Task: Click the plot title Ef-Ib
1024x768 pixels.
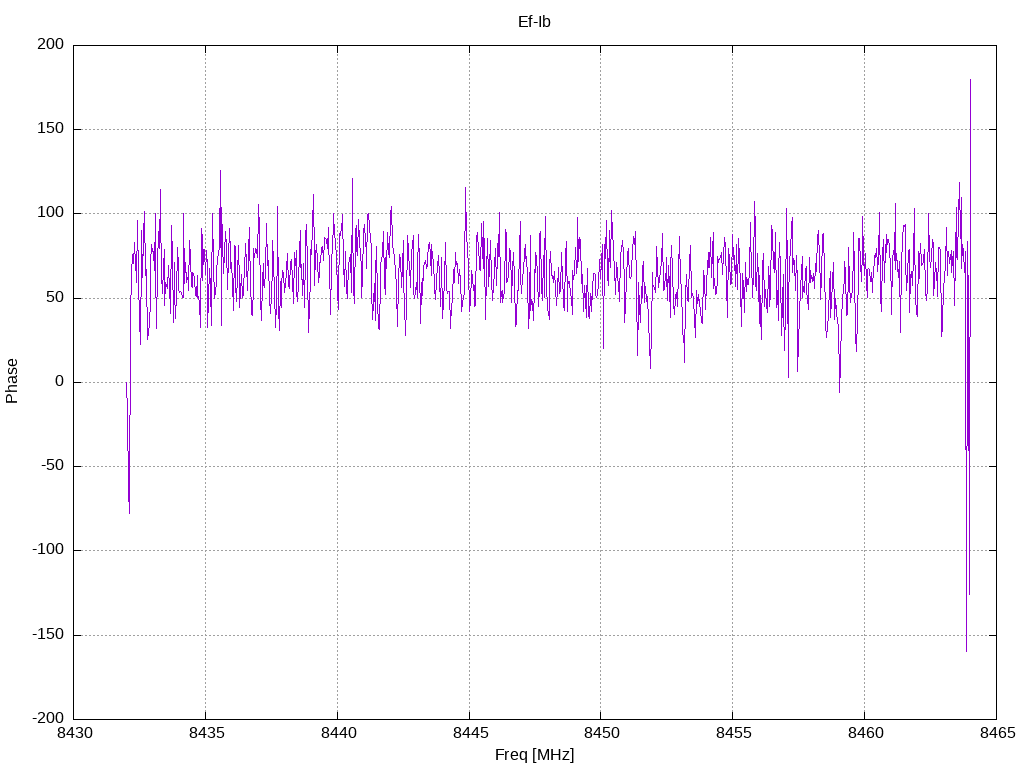Action: 534,22
